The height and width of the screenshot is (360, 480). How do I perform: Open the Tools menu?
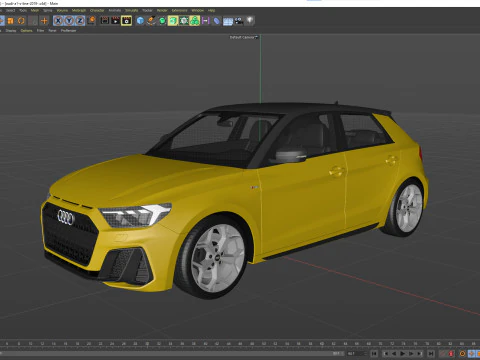pyautogui.click(x=23, y=10)
